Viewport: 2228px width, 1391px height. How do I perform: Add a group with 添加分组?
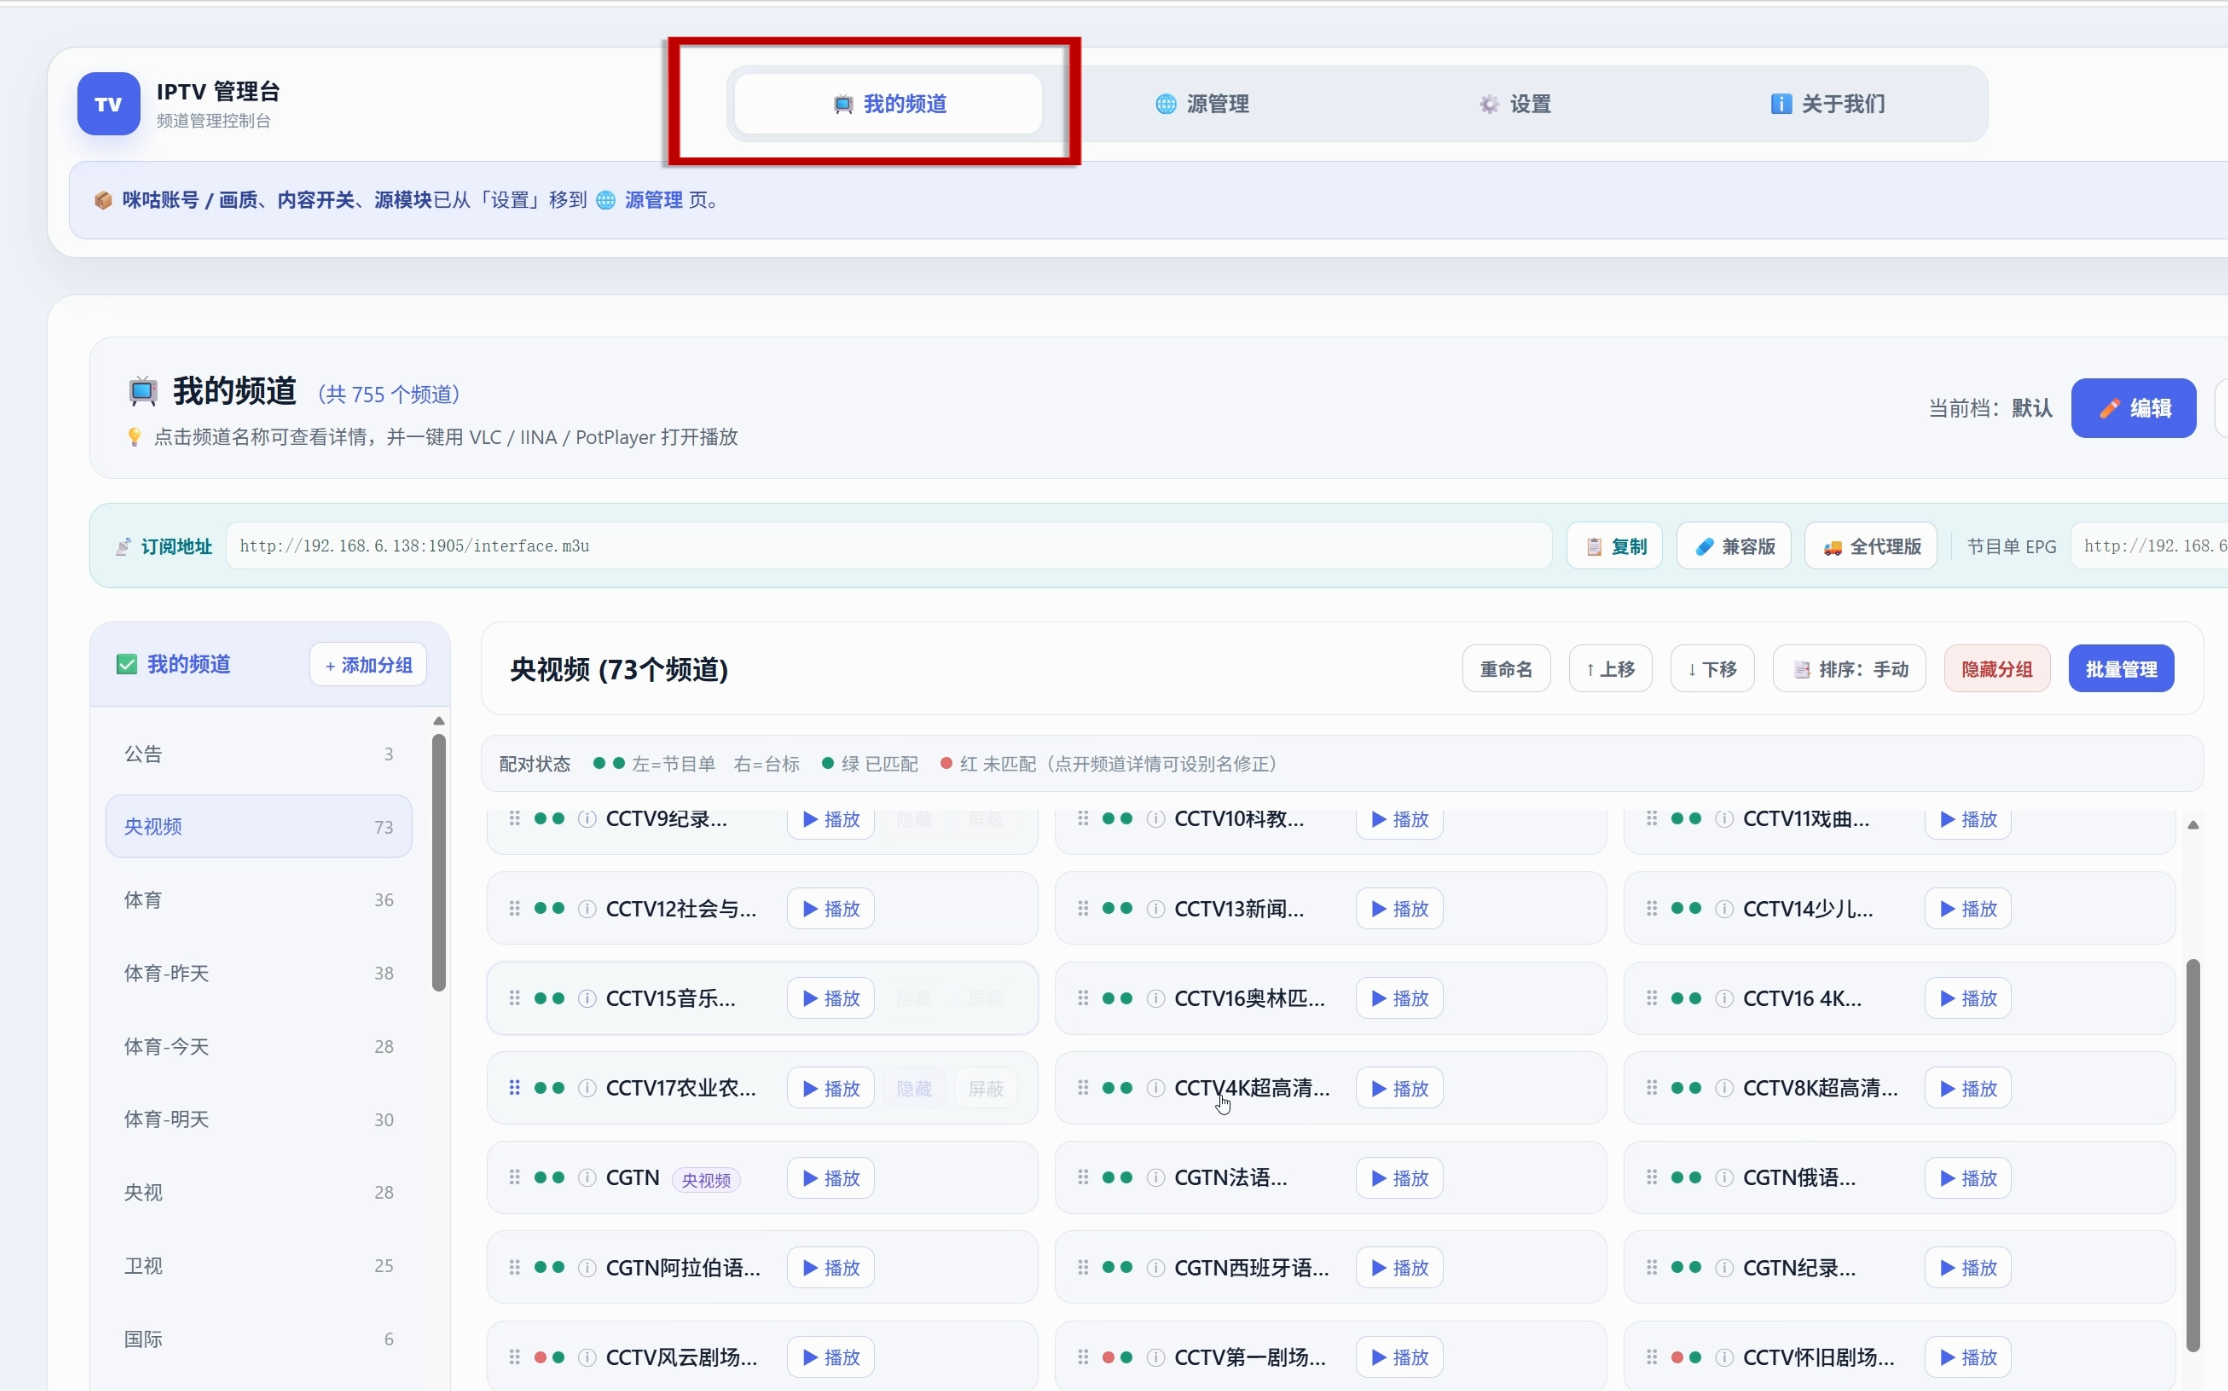pyautogui.click(x=368, y=665)
